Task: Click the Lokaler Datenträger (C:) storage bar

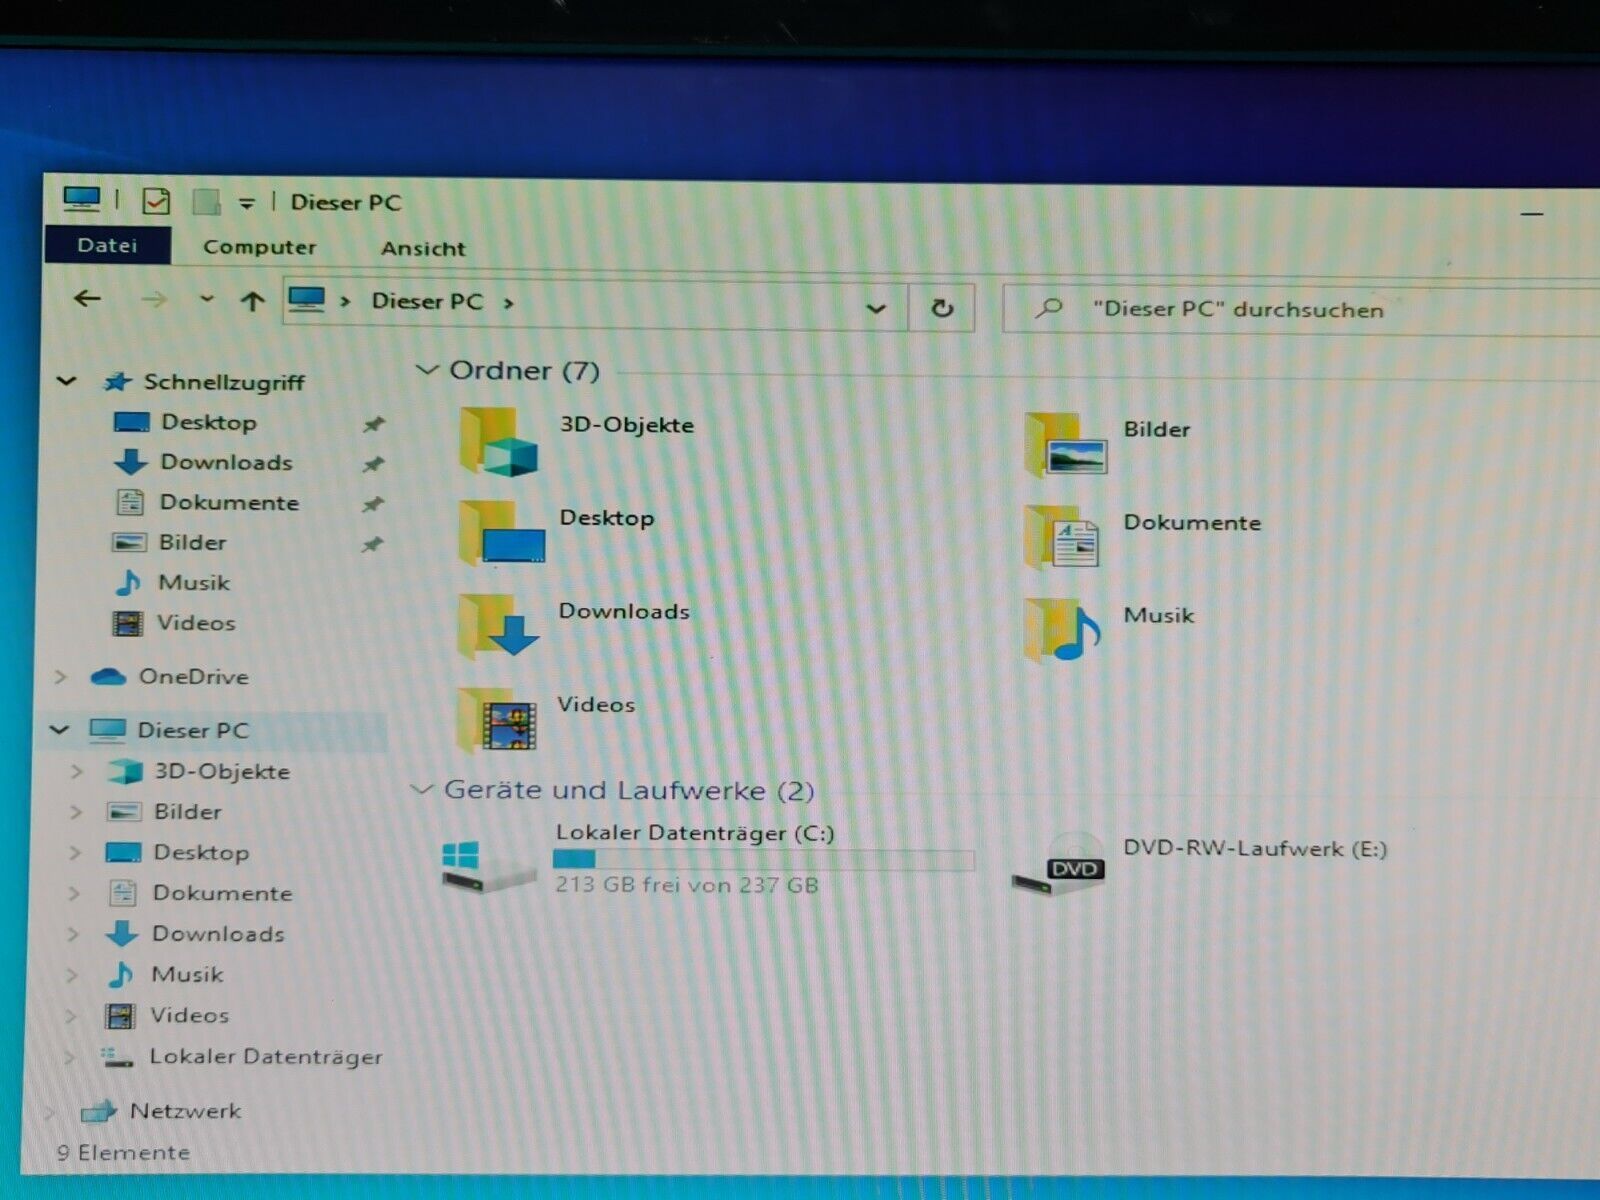Action: (763, 860)
